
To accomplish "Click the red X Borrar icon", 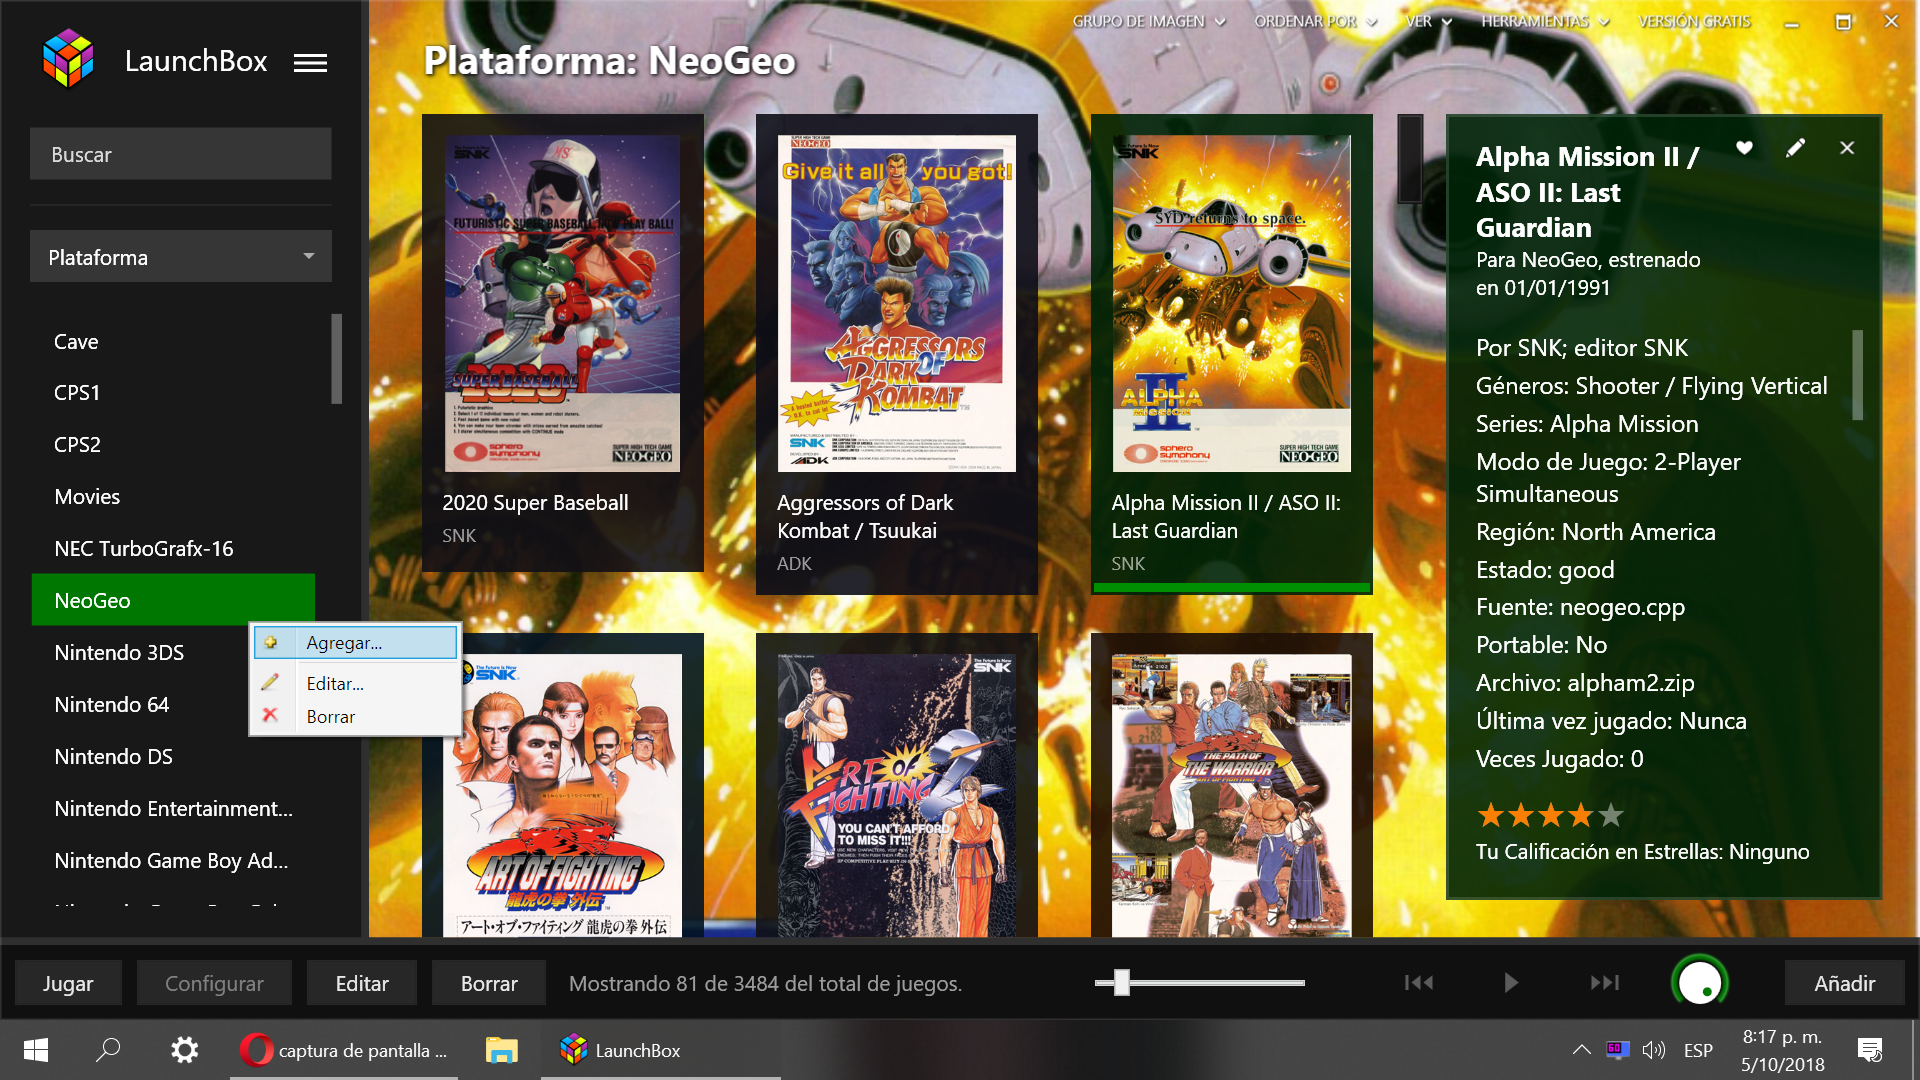I will click(x=270, y=715).
